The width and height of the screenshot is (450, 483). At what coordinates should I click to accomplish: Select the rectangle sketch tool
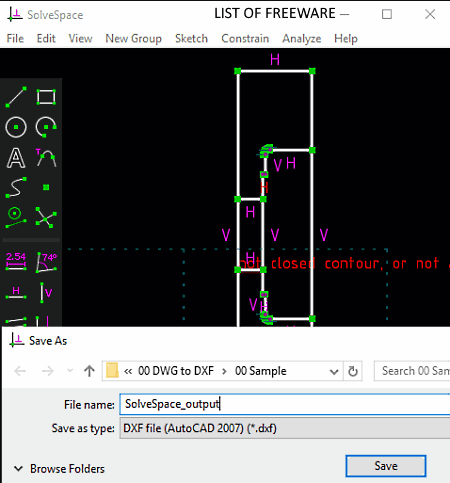[x=46, y=97]
